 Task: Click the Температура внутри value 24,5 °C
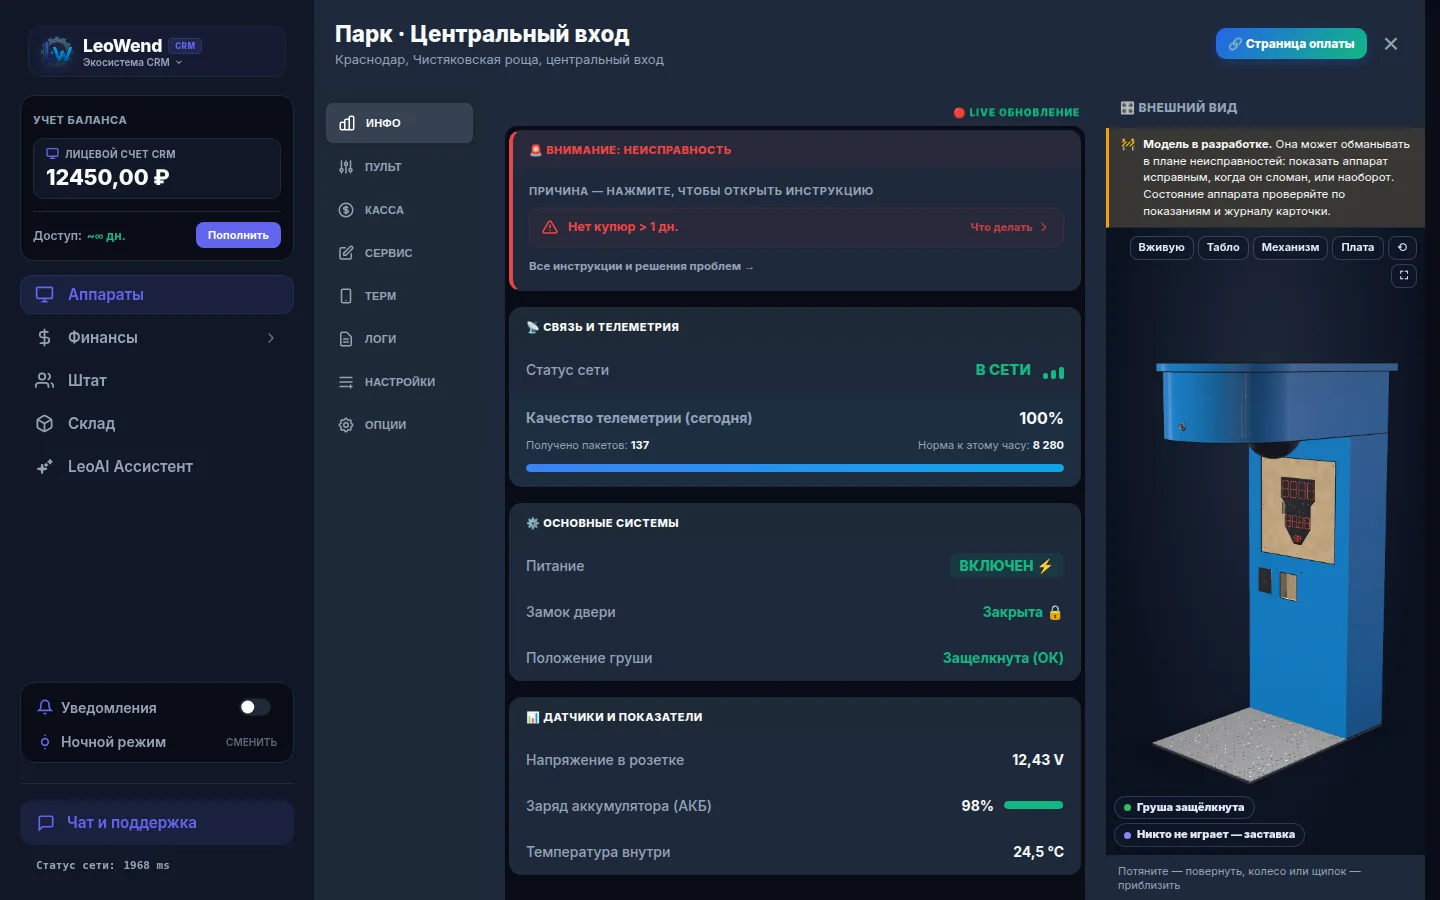pyautogui.click(x=1038, y=852)
